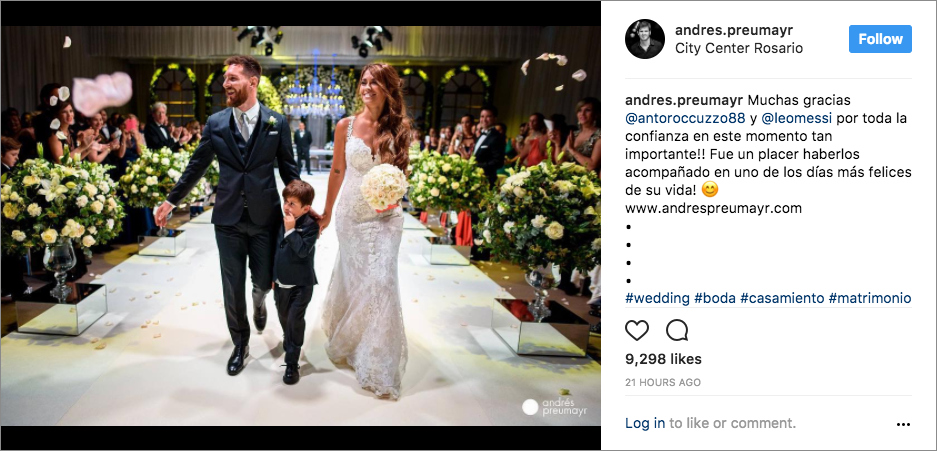The height and width of the screenshot is (451, 937).
Task: Open the #boda hashtag
Action: (x=715, y=298)
